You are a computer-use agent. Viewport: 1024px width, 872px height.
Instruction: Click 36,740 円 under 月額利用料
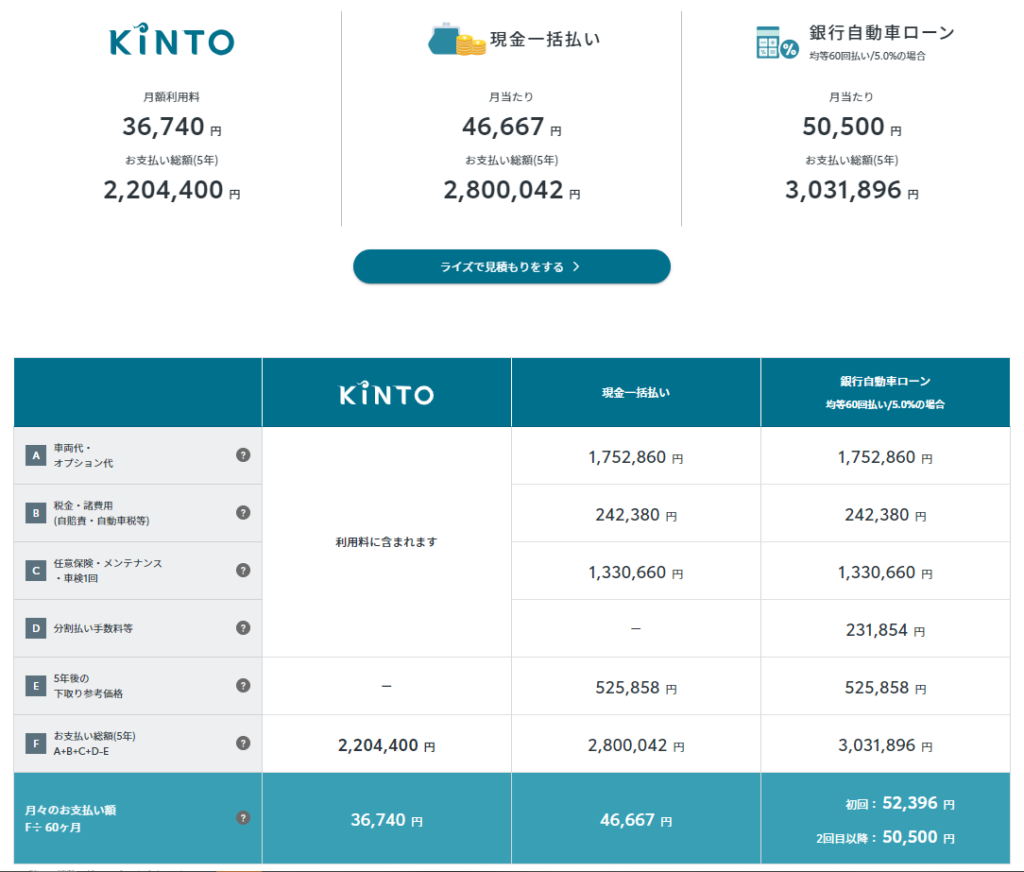tap(172, 127)
